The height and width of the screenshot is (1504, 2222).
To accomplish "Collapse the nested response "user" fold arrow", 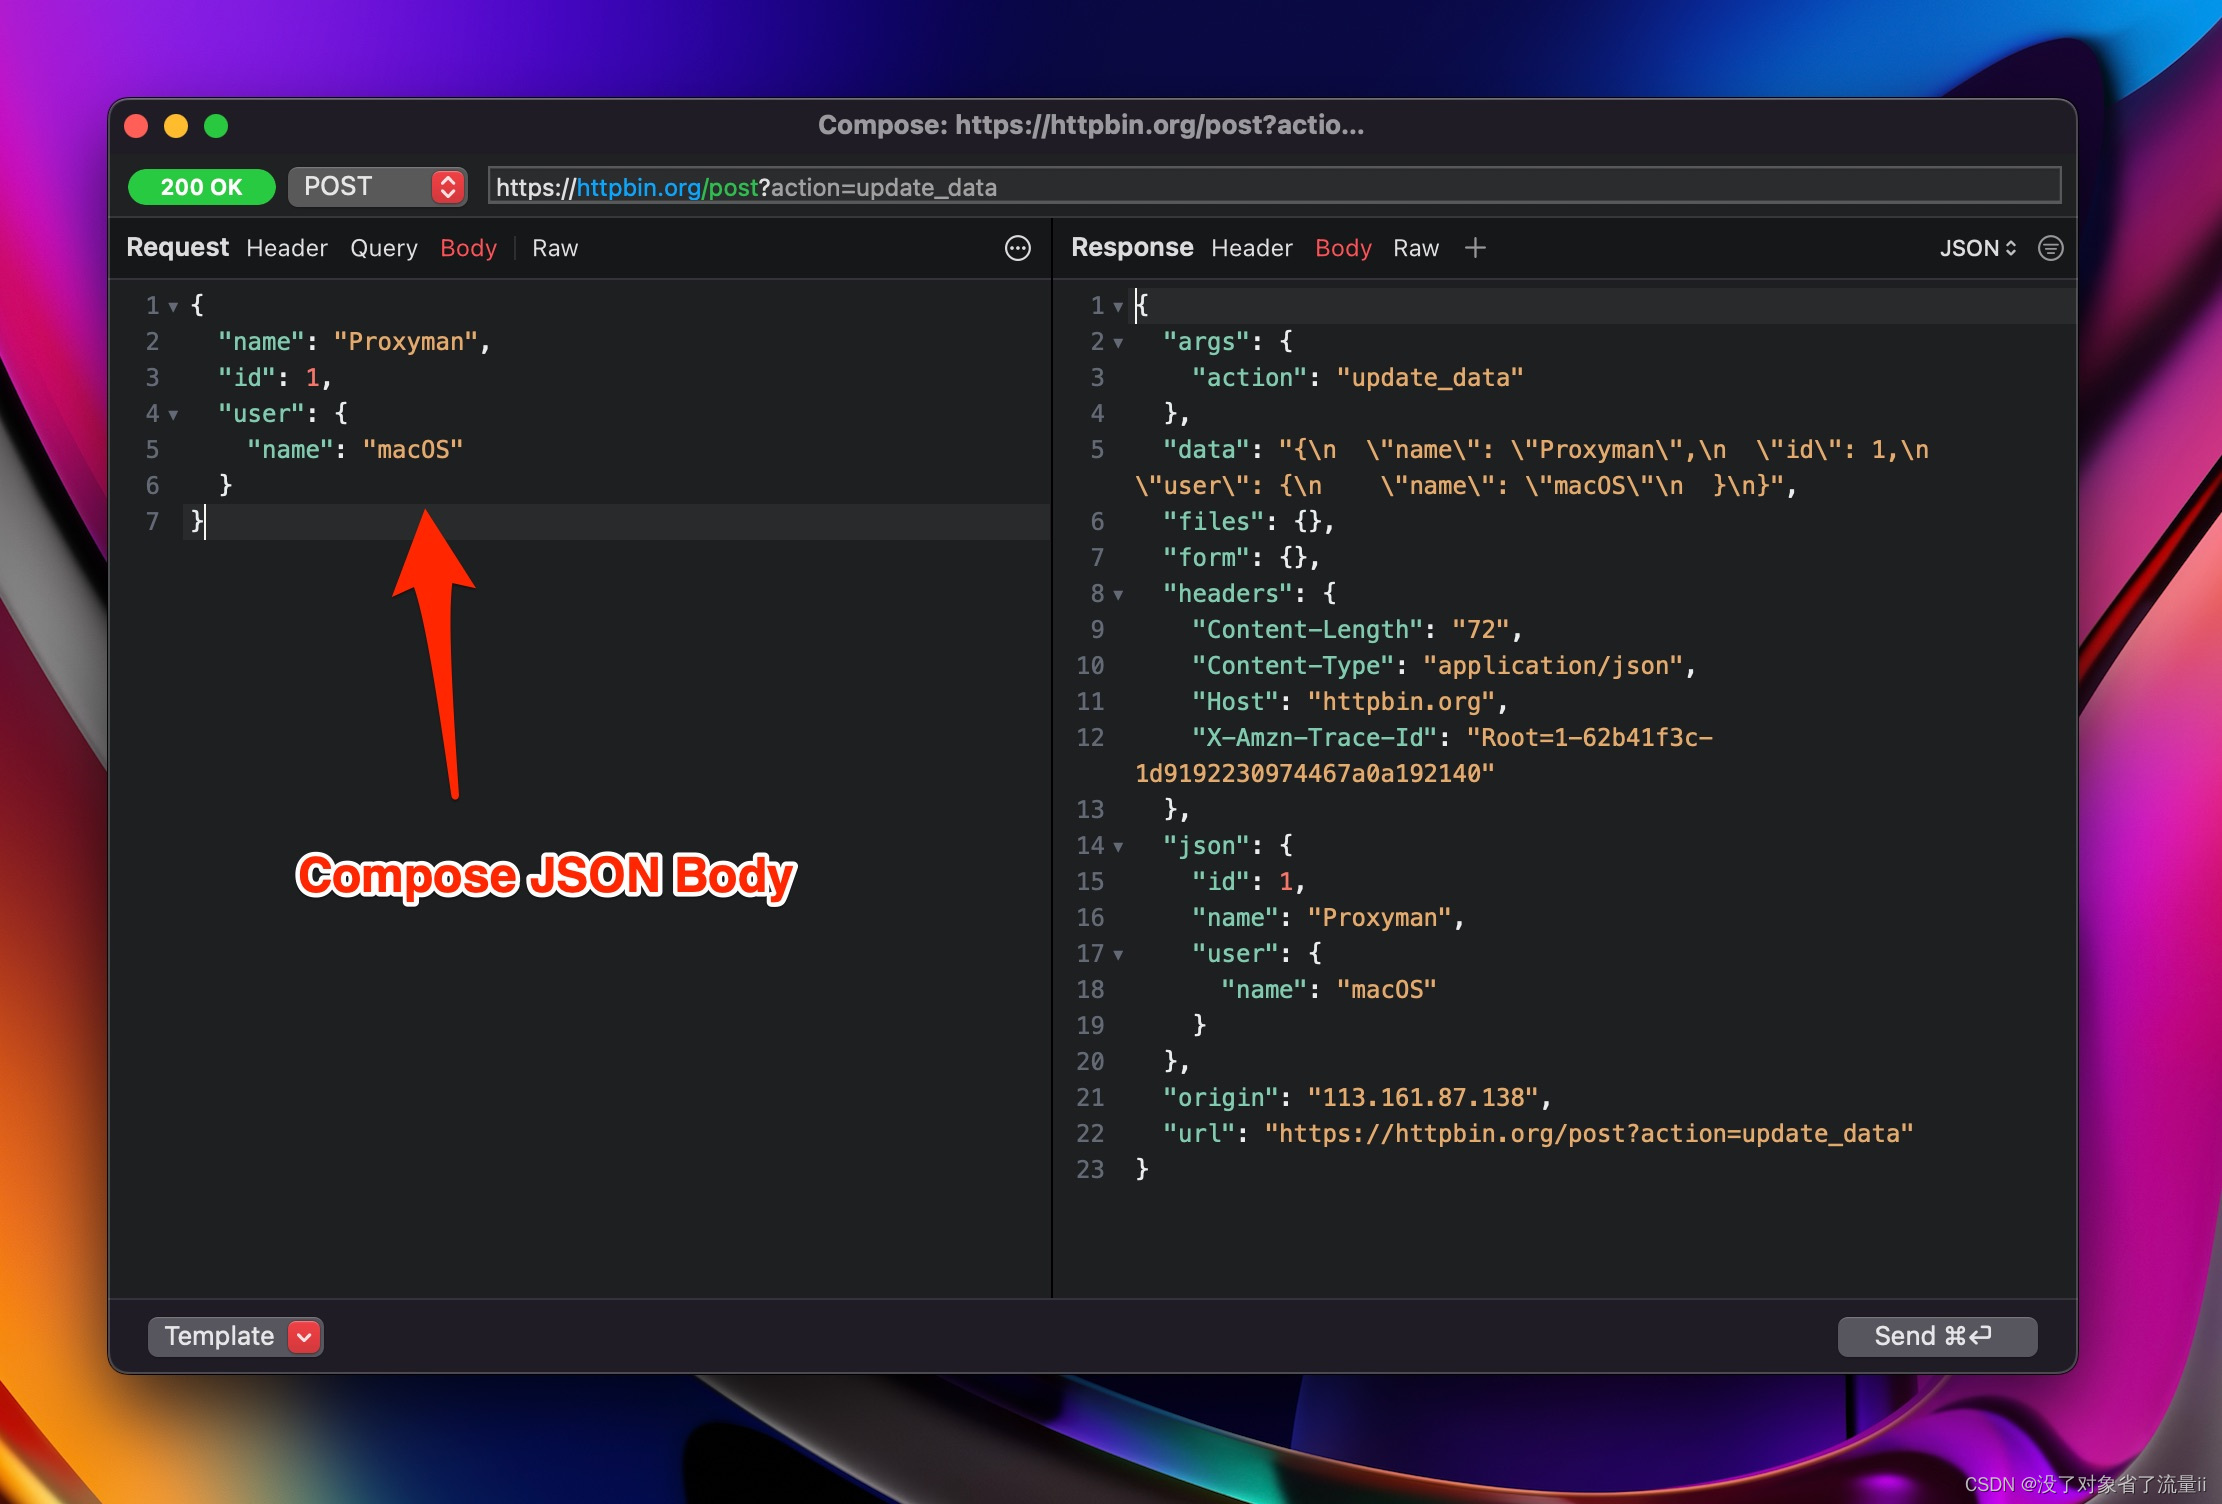I will [1118, 955].
